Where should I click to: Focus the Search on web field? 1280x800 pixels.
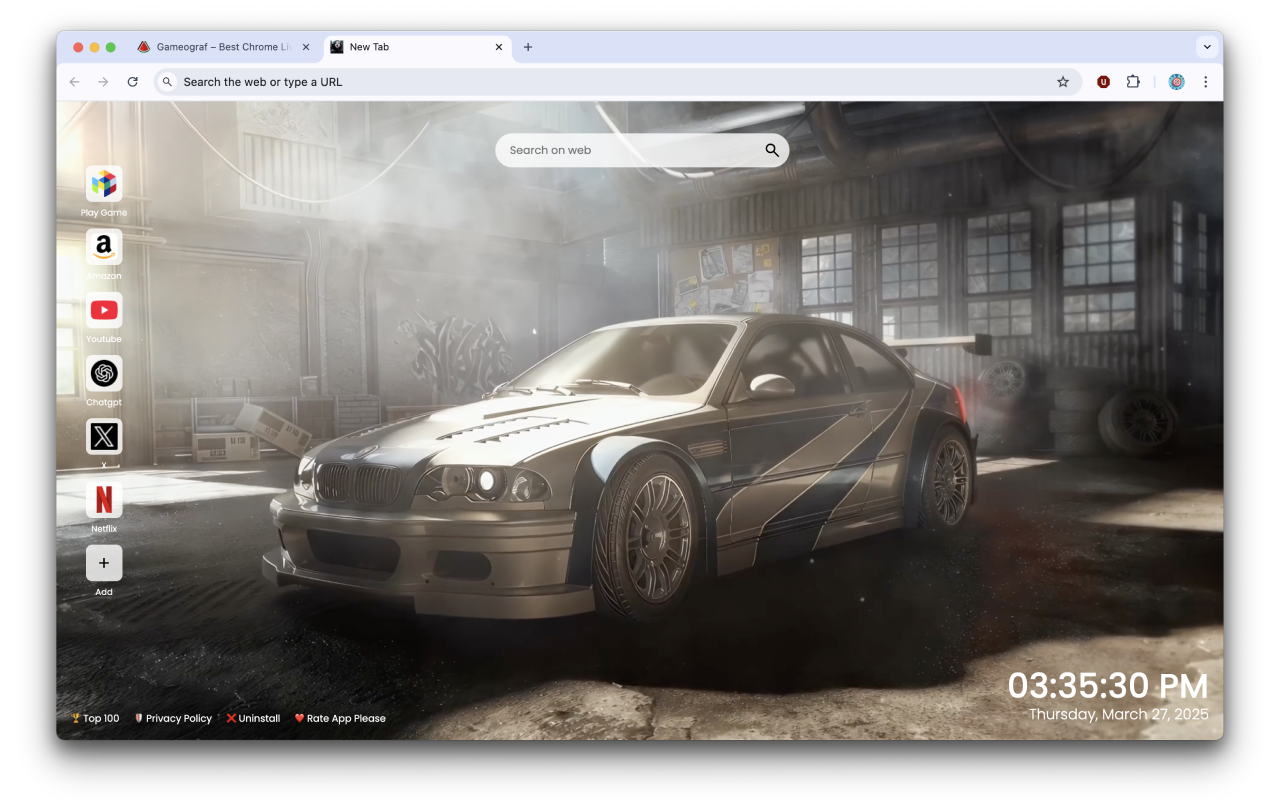point(642,150)
